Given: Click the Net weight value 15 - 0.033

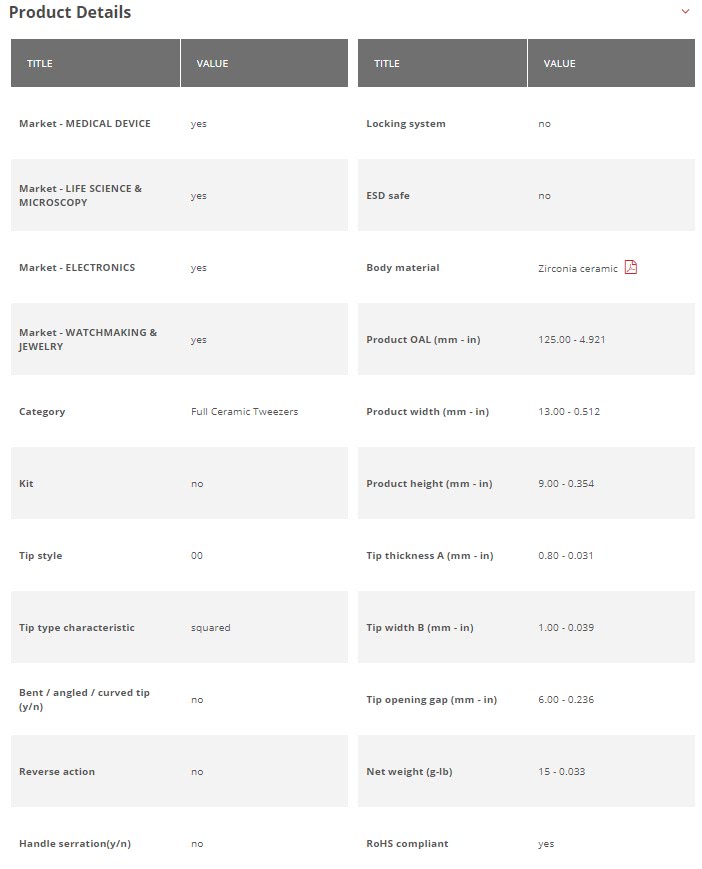Looking at the screenshot, I should (561, 771).
